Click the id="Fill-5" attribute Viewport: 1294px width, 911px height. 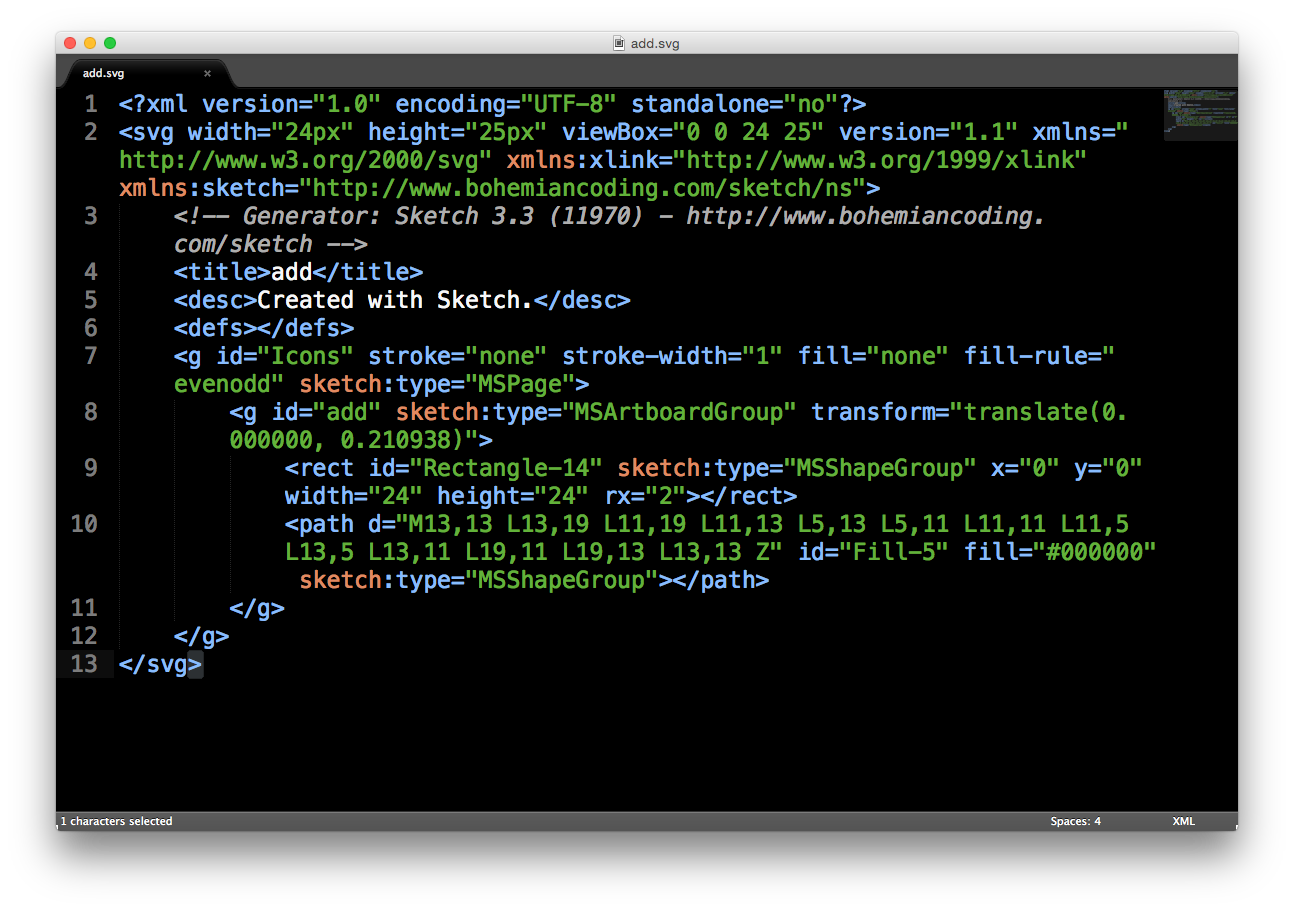tap(873, 552)
